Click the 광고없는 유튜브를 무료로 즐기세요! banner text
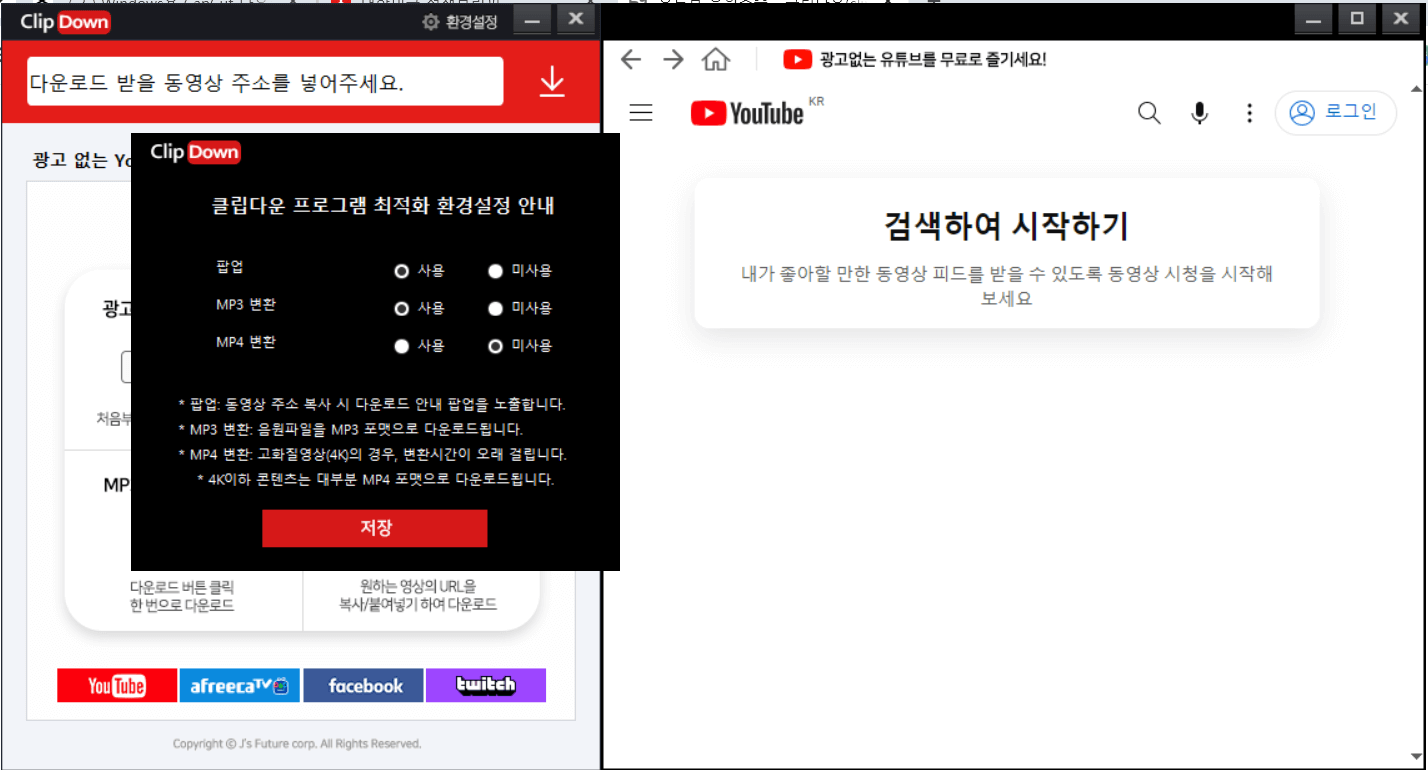The image size is (1428, 772). point(933,60)
